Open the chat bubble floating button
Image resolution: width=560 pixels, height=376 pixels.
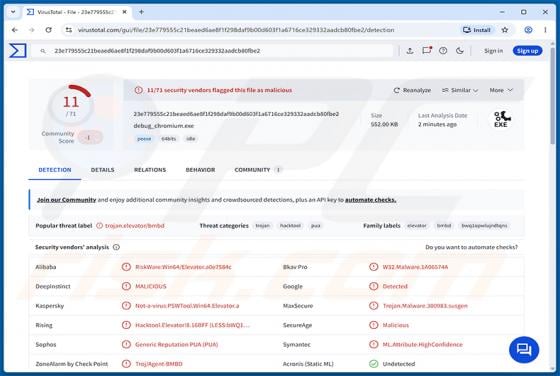click(x=524, y=350)
